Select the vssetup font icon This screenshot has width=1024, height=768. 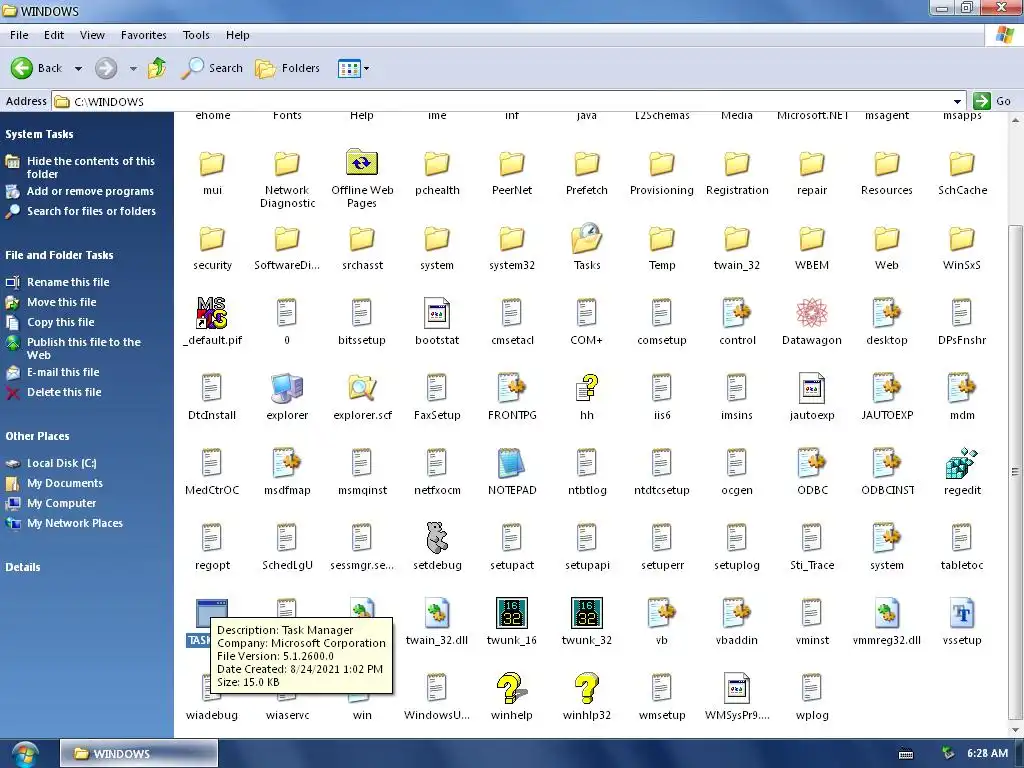point(961,613)
